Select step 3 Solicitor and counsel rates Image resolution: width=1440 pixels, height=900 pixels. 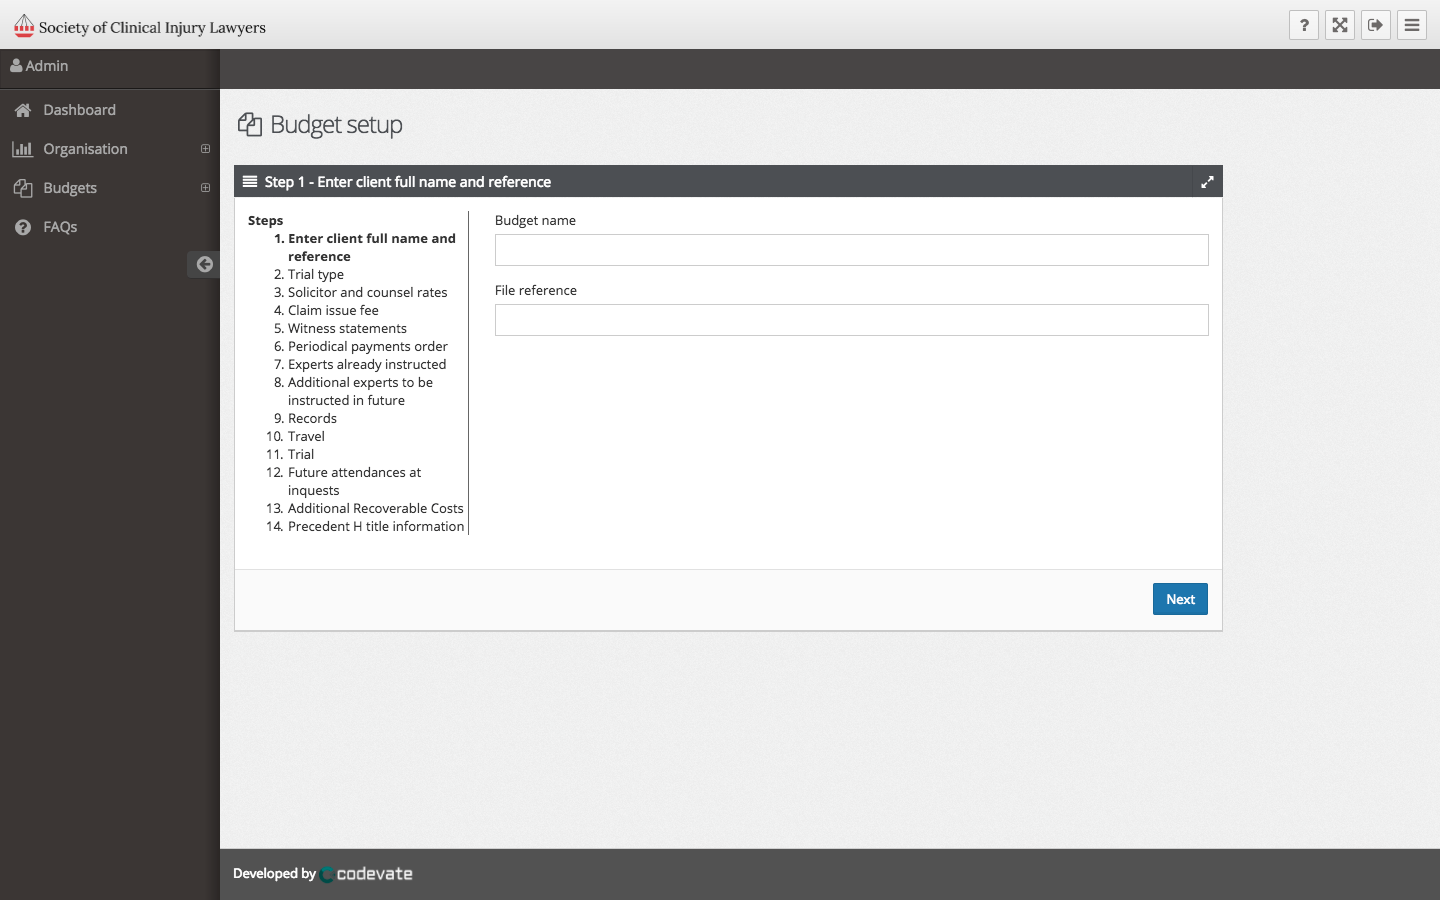tap(367, 292)
